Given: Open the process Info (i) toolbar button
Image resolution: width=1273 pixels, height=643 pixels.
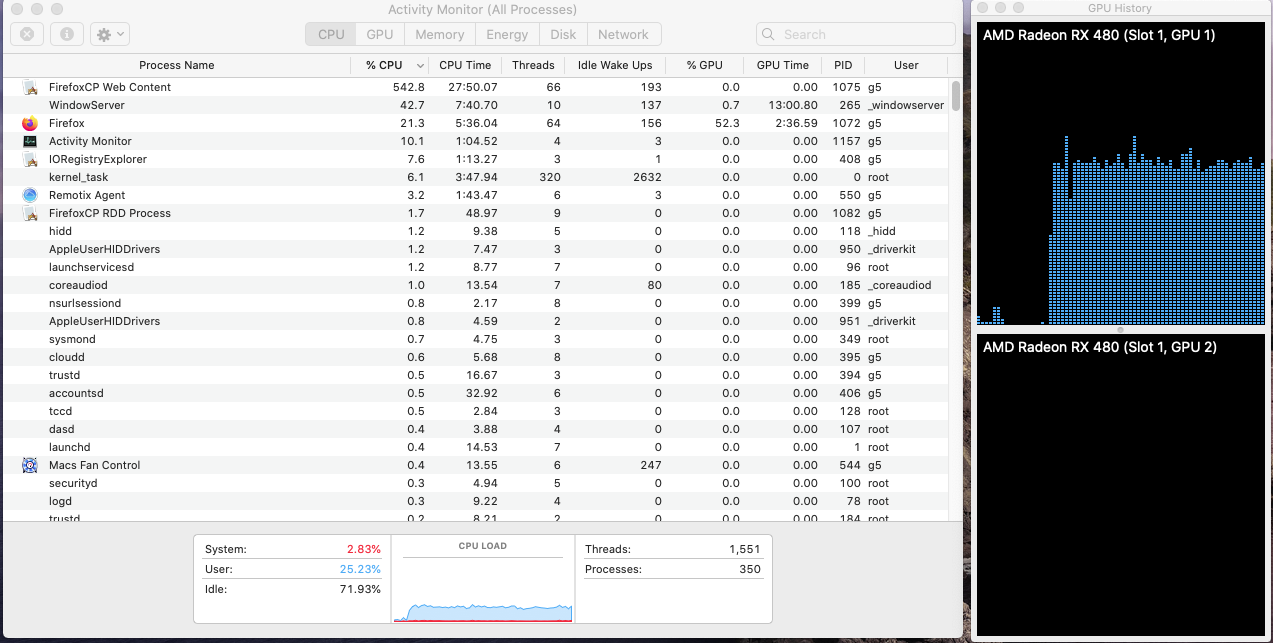Looking at the screenshot, I should [x=67, y=34].
